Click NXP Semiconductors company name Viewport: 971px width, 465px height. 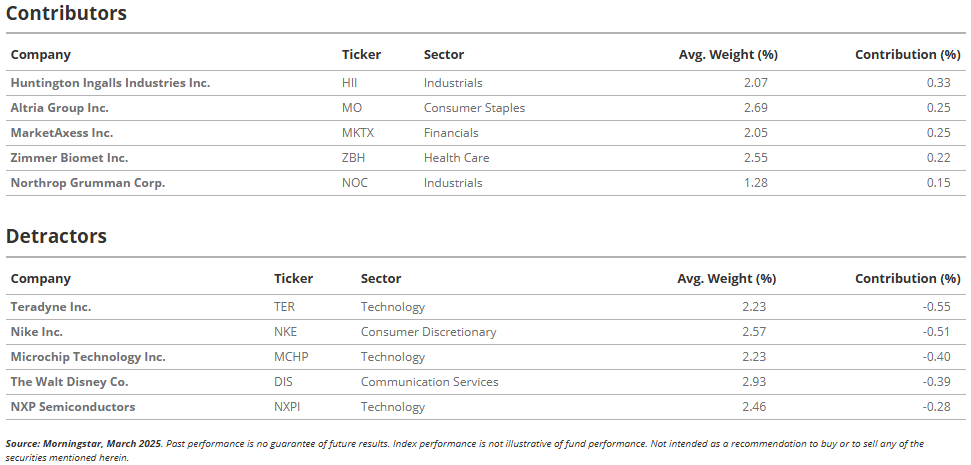(x=72, y=407)
